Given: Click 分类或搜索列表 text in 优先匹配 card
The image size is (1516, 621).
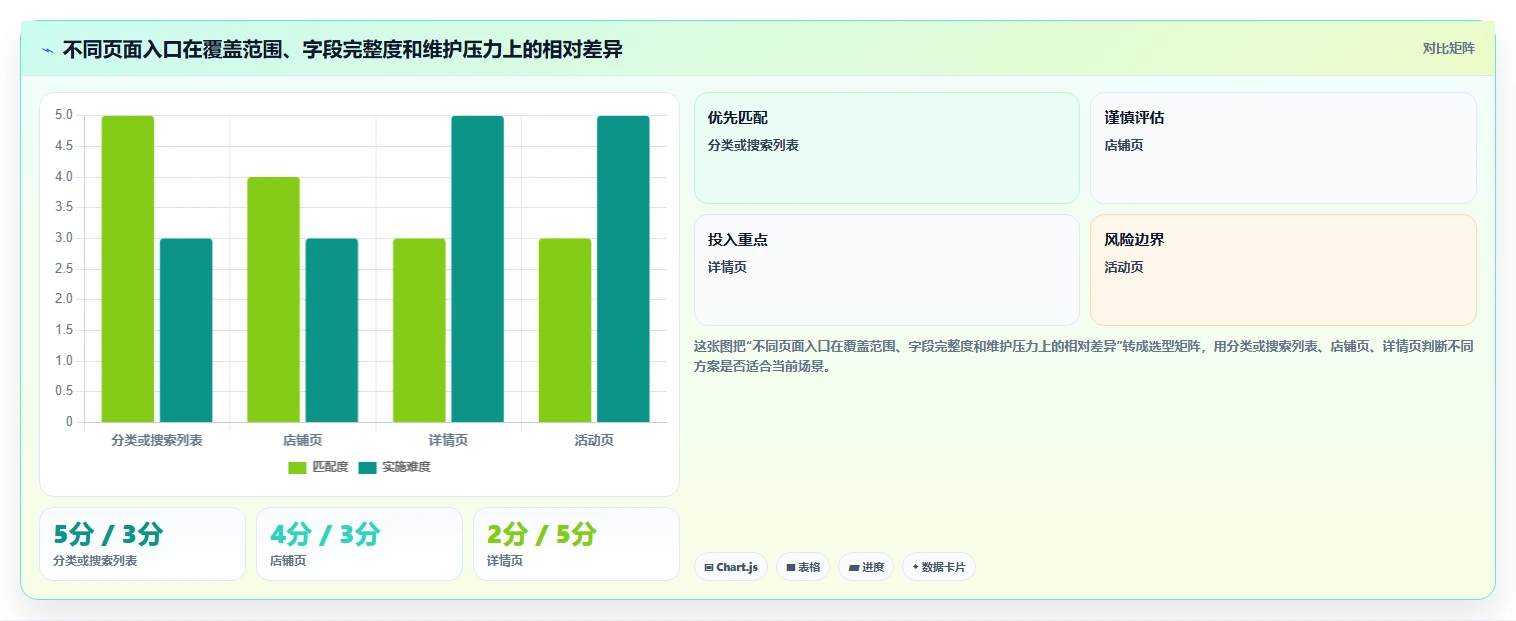Looking at the screenshot, I should pos(753,145).
